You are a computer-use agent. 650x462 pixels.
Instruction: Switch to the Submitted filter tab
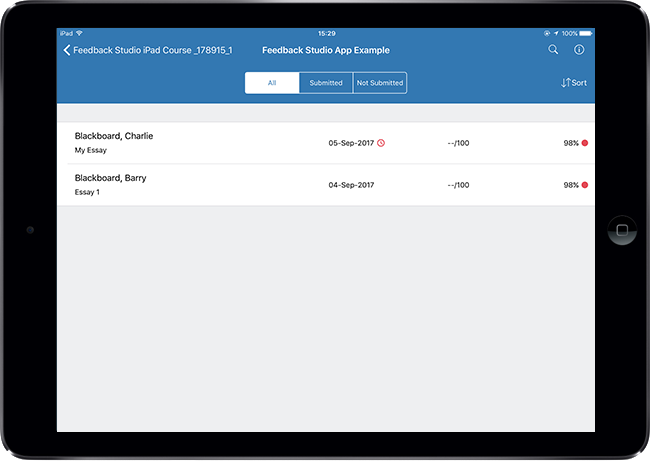pos(326,83)
